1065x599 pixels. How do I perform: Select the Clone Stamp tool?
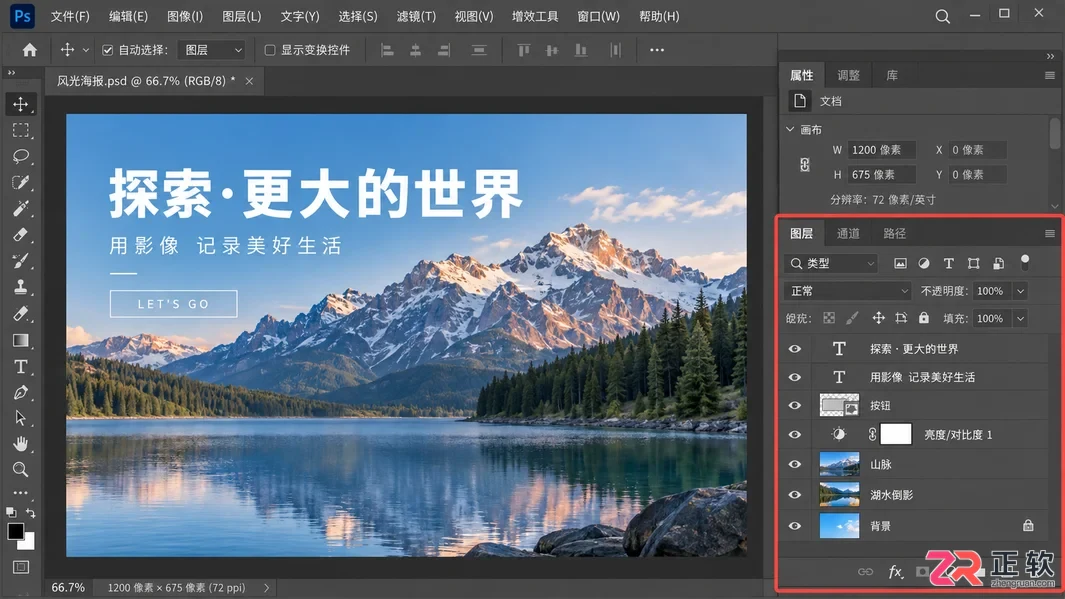point(20,287)
